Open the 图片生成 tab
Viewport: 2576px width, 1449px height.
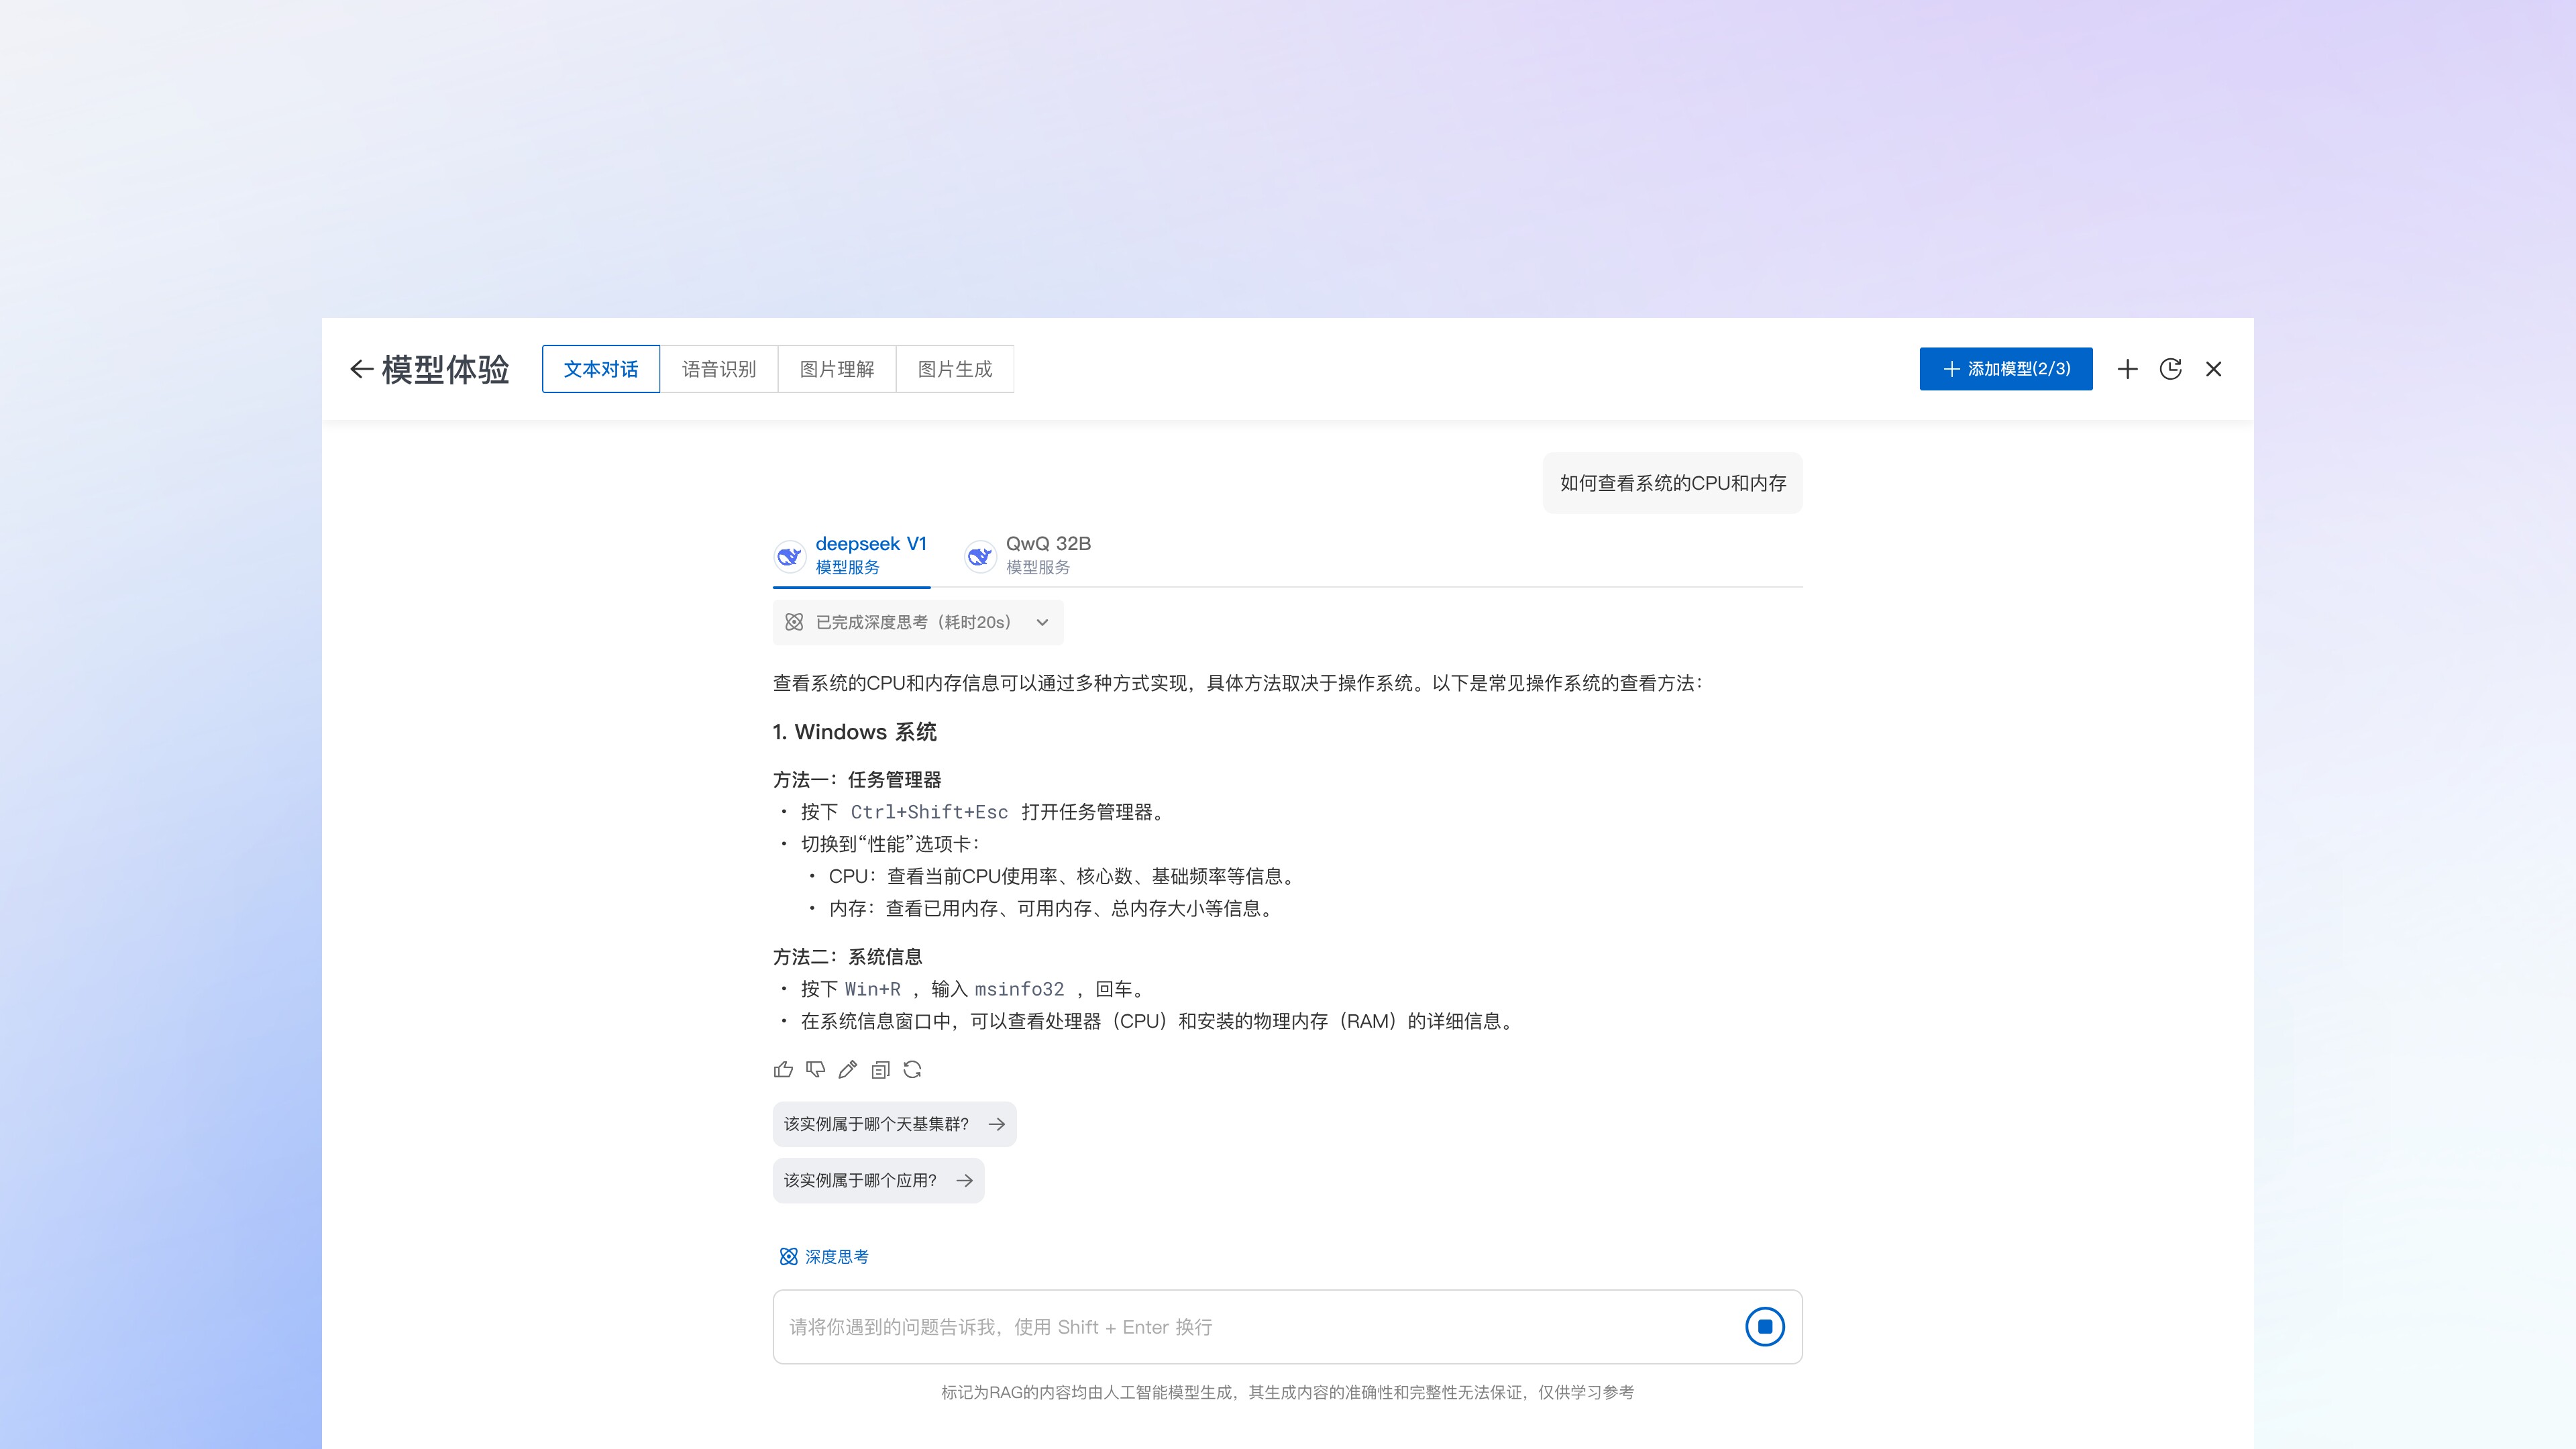(955, 369)
